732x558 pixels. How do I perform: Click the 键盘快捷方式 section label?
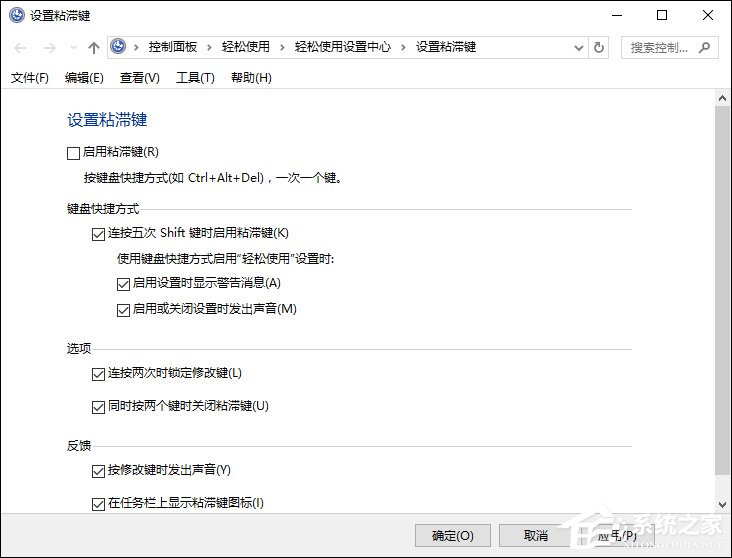tap(103, 209)
